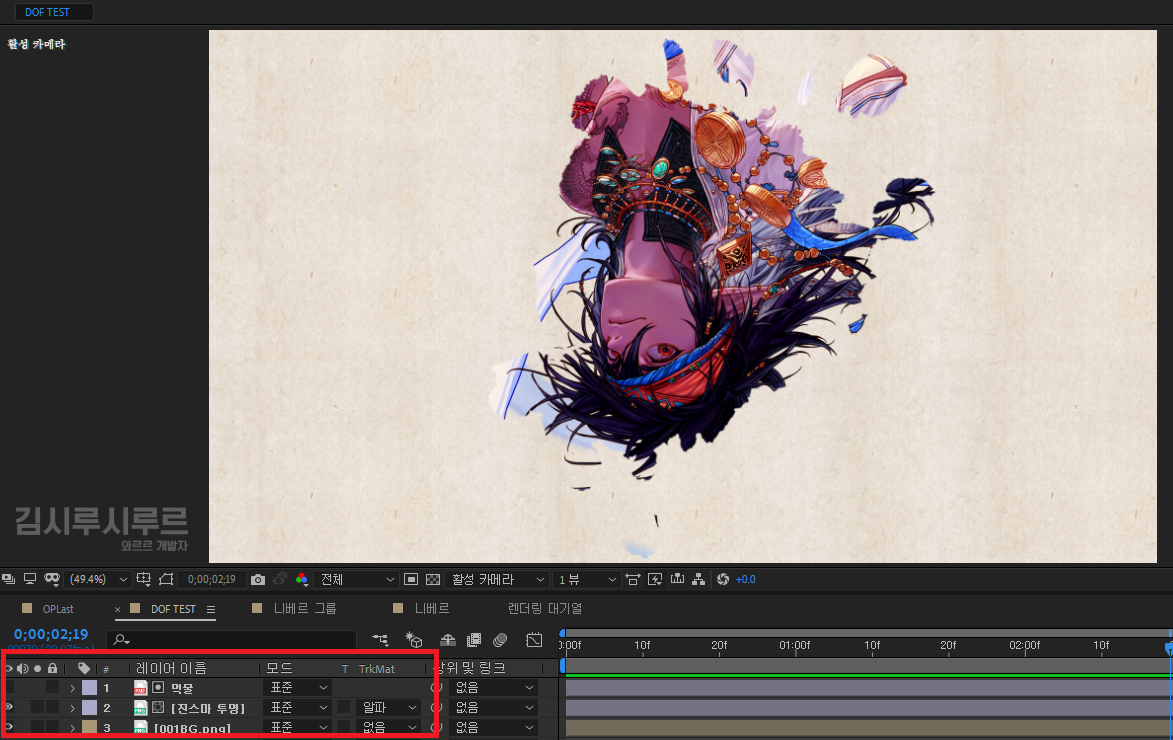The image size is (1173, 740).
Task: Toggle mask and shape path visibility icon
Action: click(x=166, y=579)
